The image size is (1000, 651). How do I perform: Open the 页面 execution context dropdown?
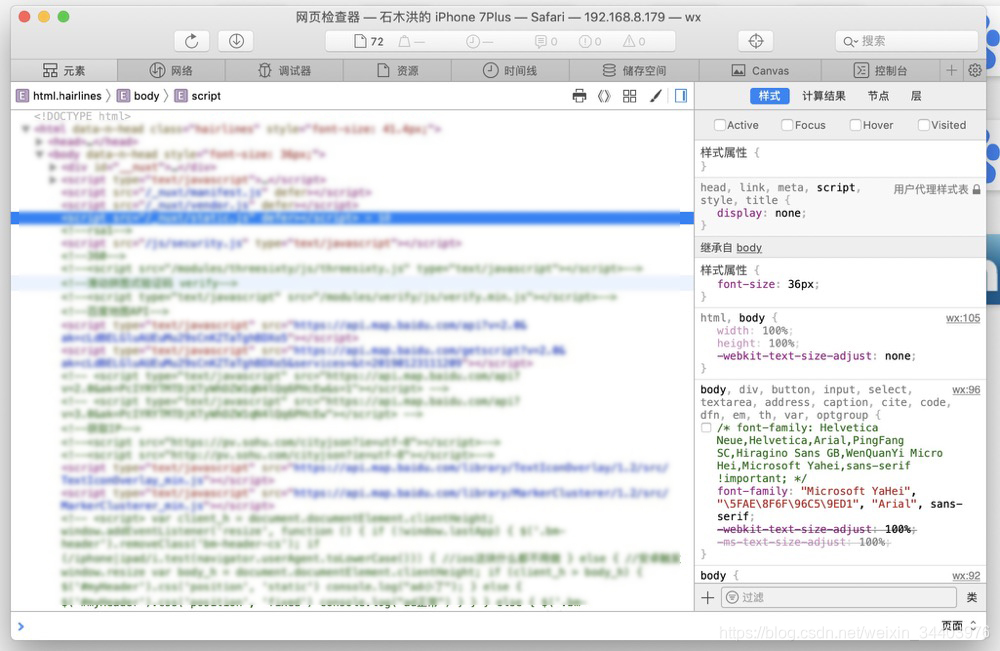tap(959, 626)
